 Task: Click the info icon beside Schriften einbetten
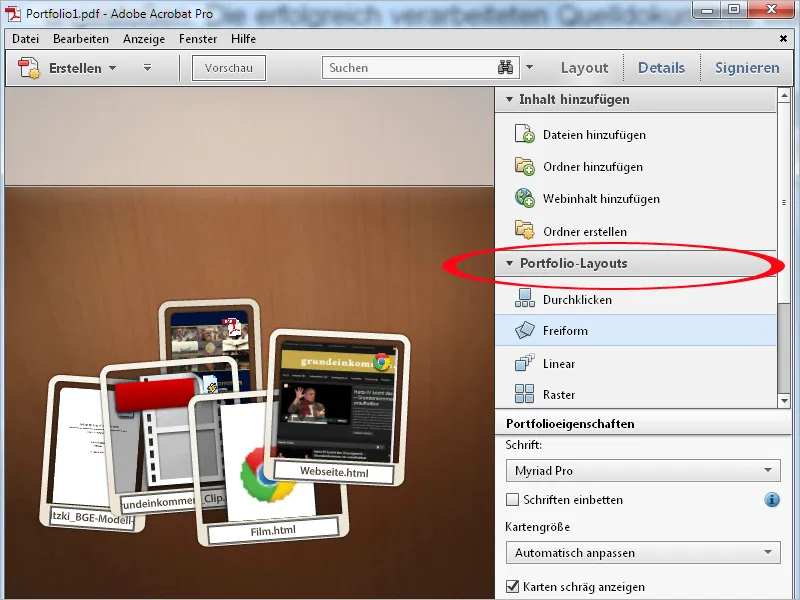click(x=772, y=499)
